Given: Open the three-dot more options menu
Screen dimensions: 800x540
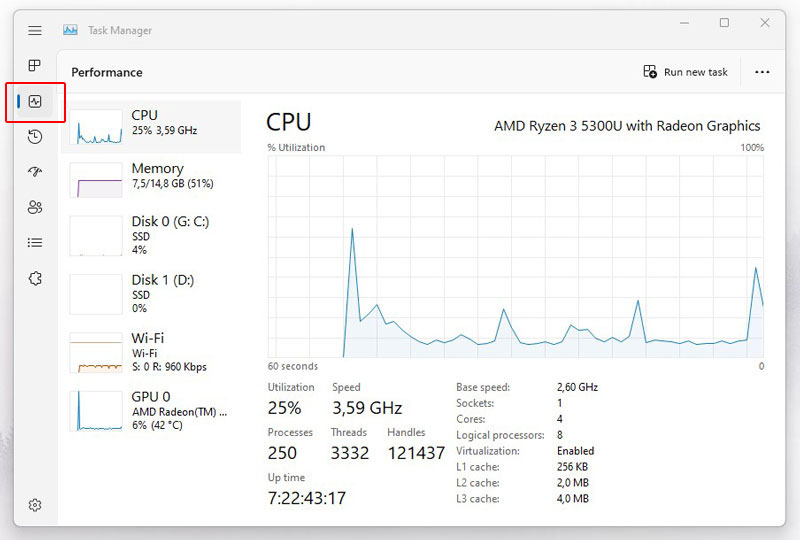Looking at the screenshot, I should coord(762,72).
